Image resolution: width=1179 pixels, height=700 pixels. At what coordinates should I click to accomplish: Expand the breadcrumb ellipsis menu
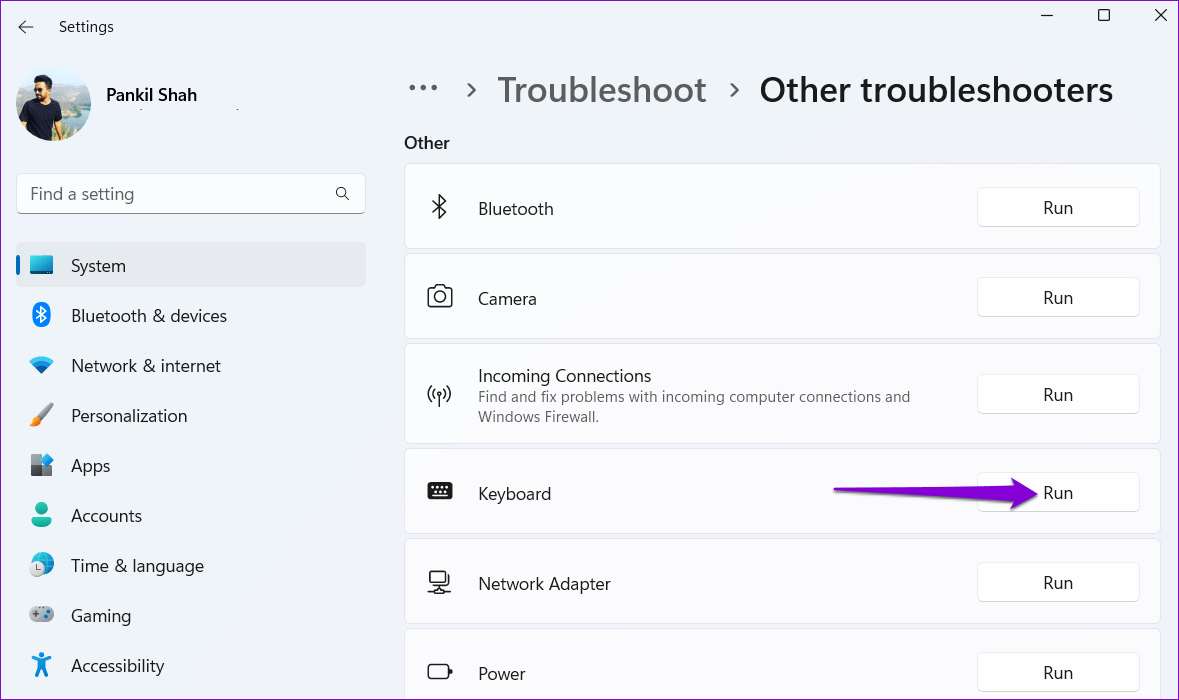pyautogui.click(x=423, y=89)
